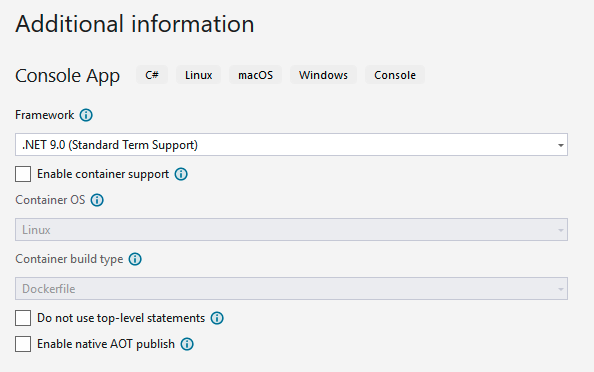Open info icon for native AOT publish
This screenshot has width=594, height=372.
187,344
